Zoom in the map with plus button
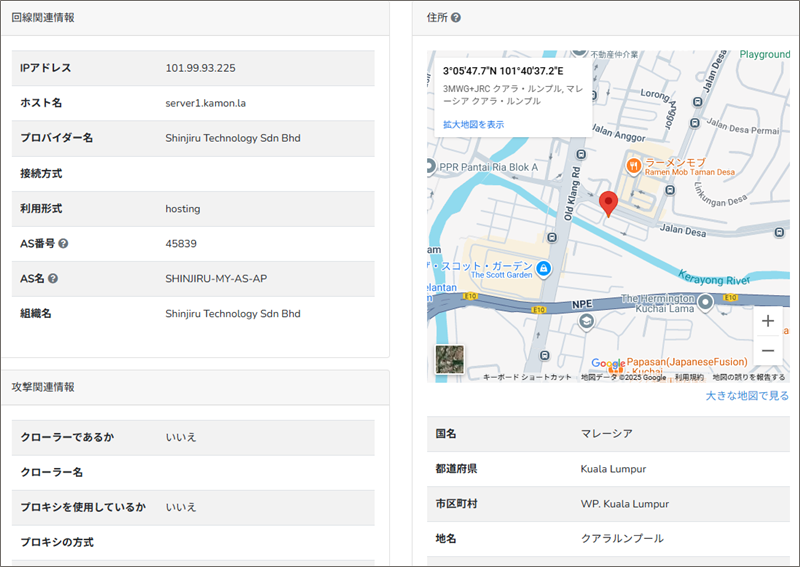The width and height of the screenshot is (800, 567). [767, 321]
